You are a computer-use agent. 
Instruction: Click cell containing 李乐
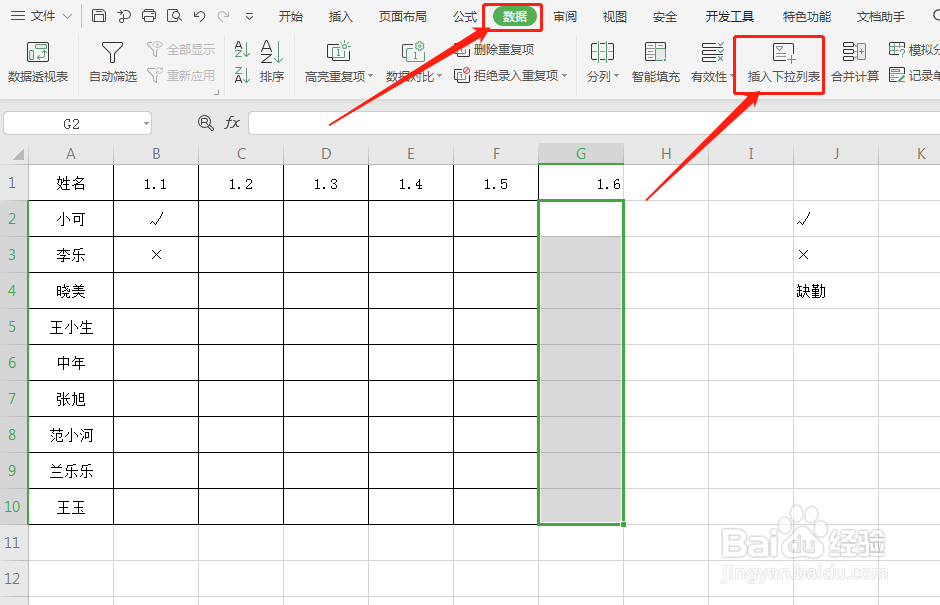(71, 255)
